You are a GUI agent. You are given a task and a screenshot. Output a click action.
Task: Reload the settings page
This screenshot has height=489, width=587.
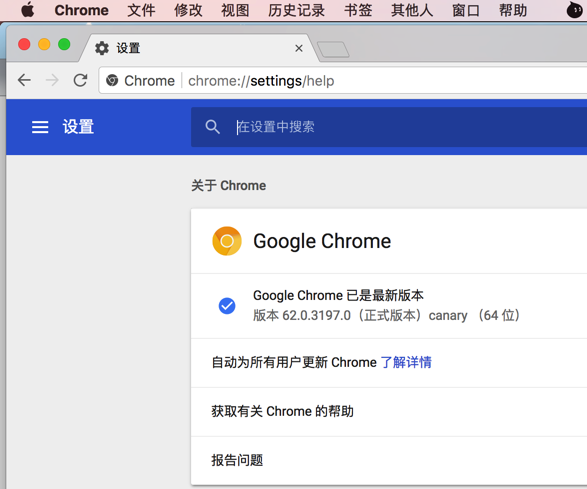(80, 80)
